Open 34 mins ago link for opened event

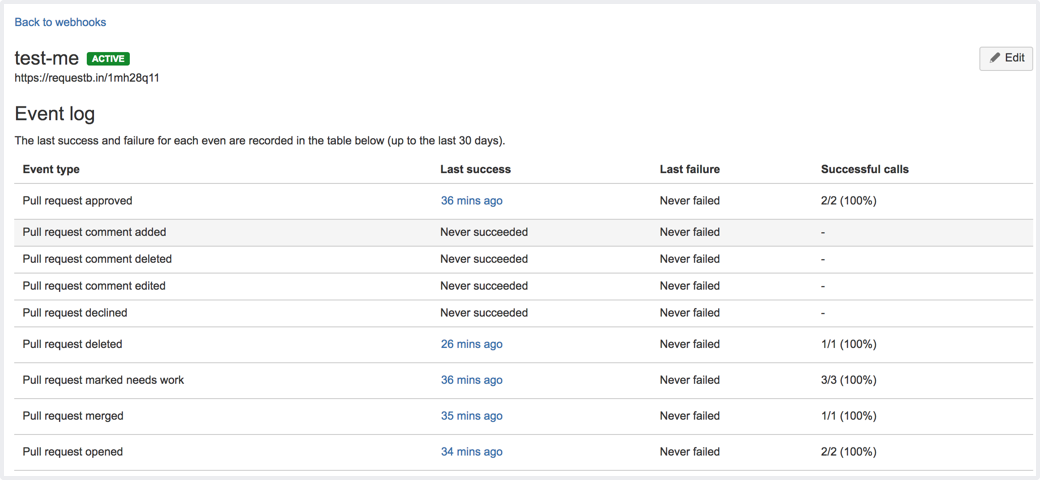[x=472, y=451]
